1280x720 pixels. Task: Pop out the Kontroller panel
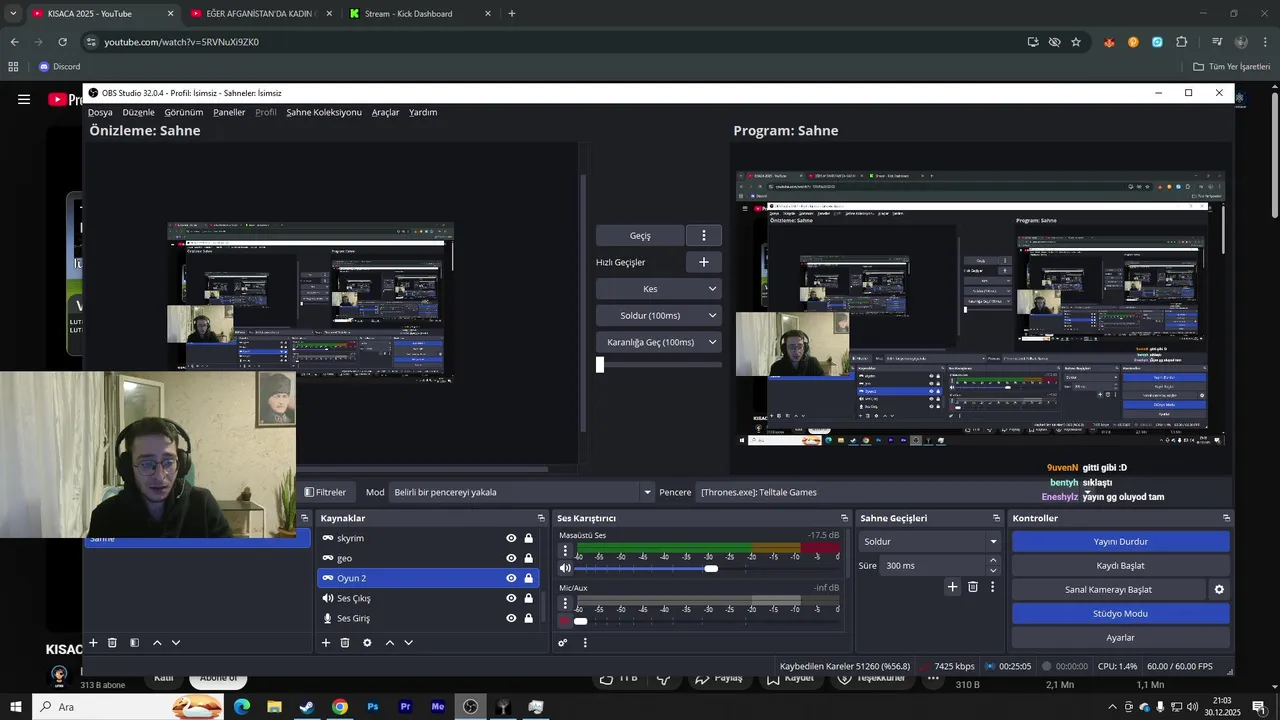[x=1226, y=518]
